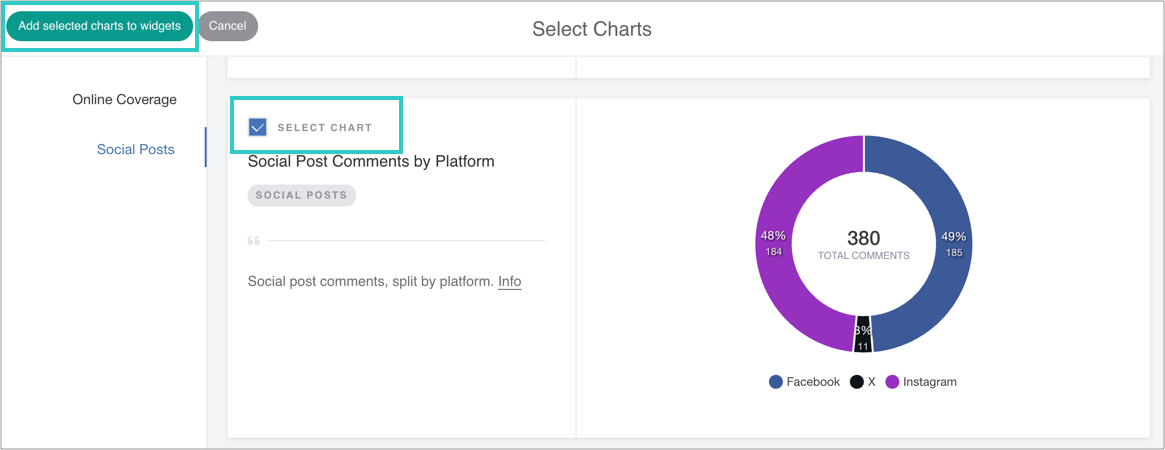Select the SOCIAL POSTS tag pill
This screenshot has height=450, width=1165.
tap(301, 195)
